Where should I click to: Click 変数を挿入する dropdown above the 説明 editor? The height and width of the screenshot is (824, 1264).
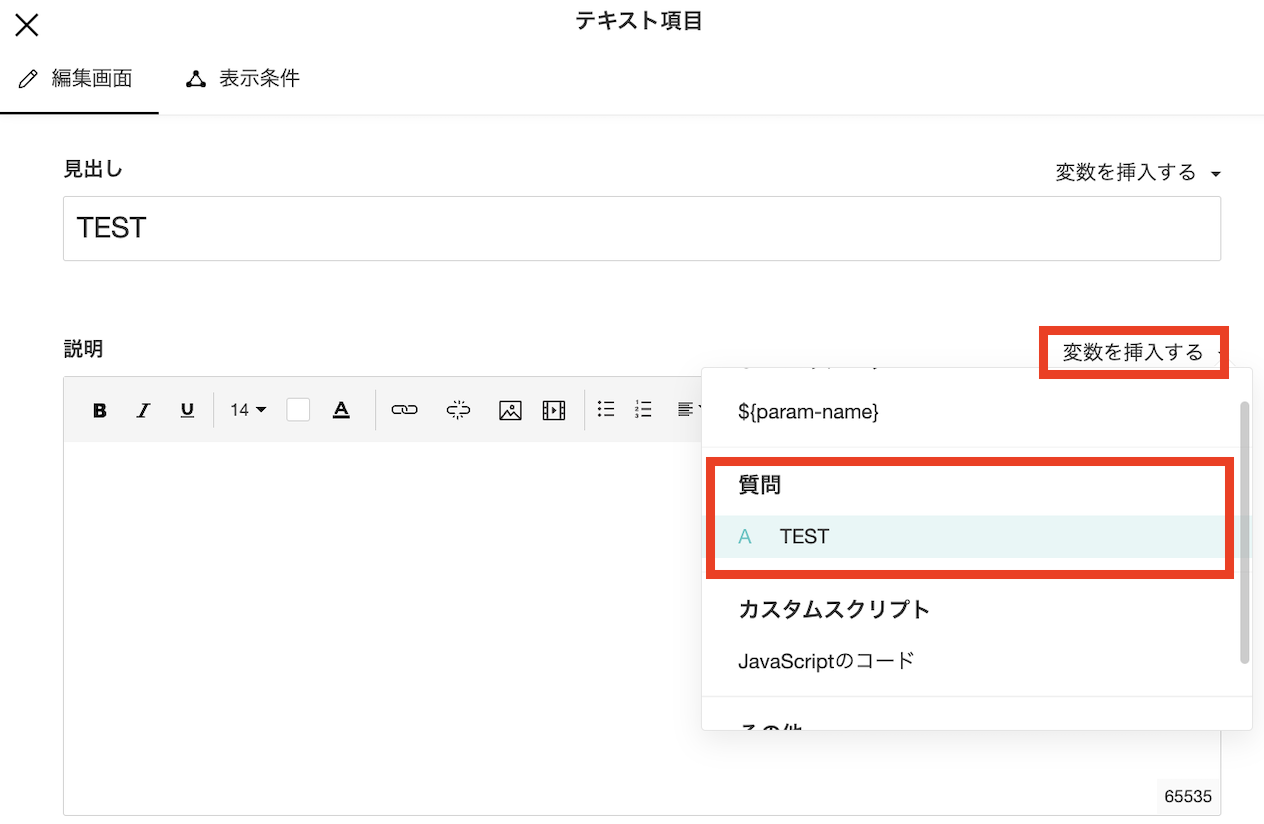(1135, 352)
